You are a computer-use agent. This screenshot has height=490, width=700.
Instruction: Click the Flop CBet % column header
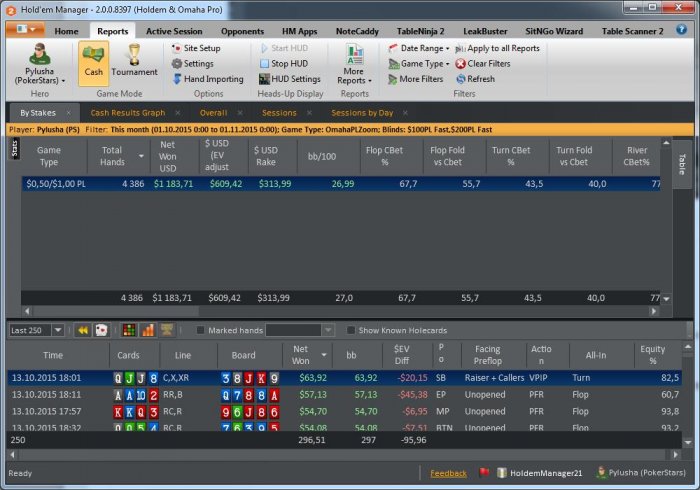coord(391,156)
